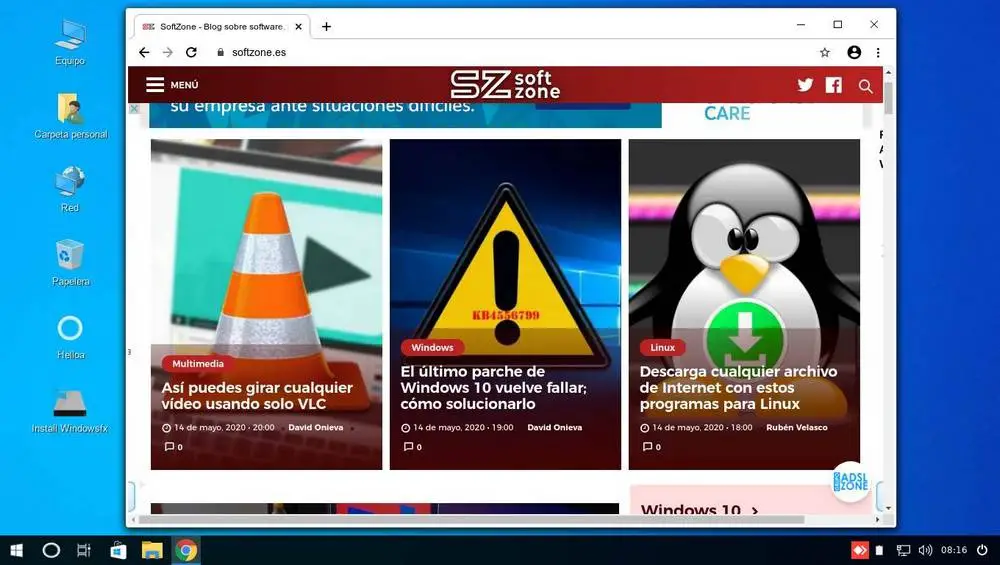Open the Equipo desktop icon
Image resolution: width=1000 pixels, height=565 pixels.
pyautogui.click(x=70, y=42)
